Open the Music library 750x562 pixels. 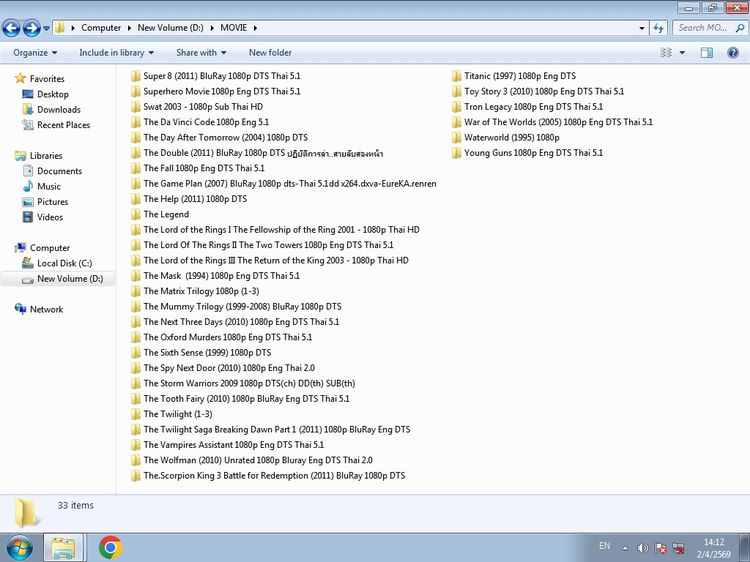point(49,186)
